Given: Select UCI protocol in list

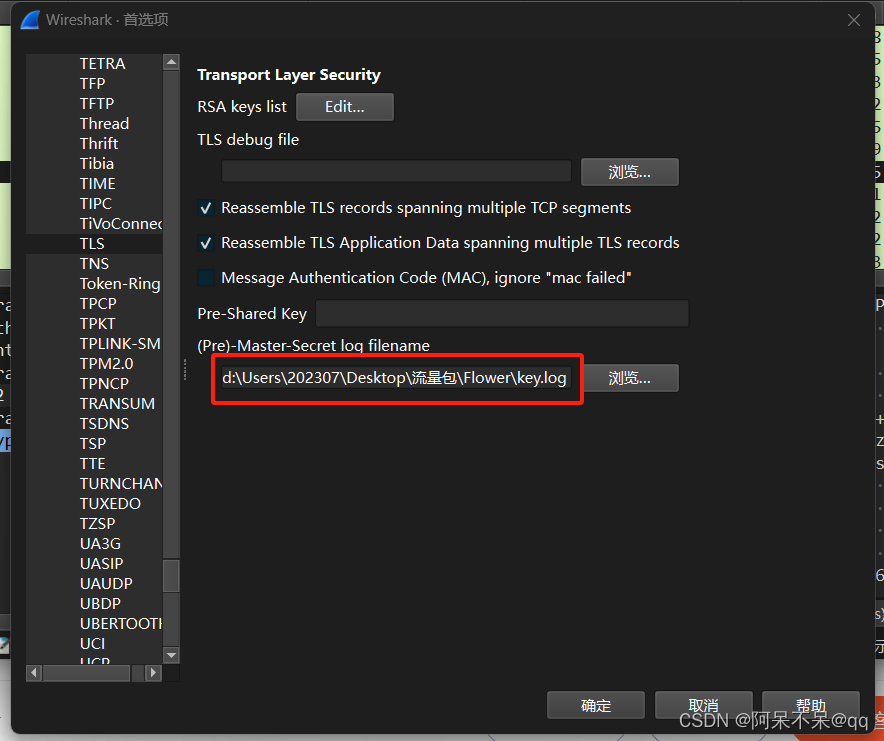Looking at the screenshot, I should [92, 644].
